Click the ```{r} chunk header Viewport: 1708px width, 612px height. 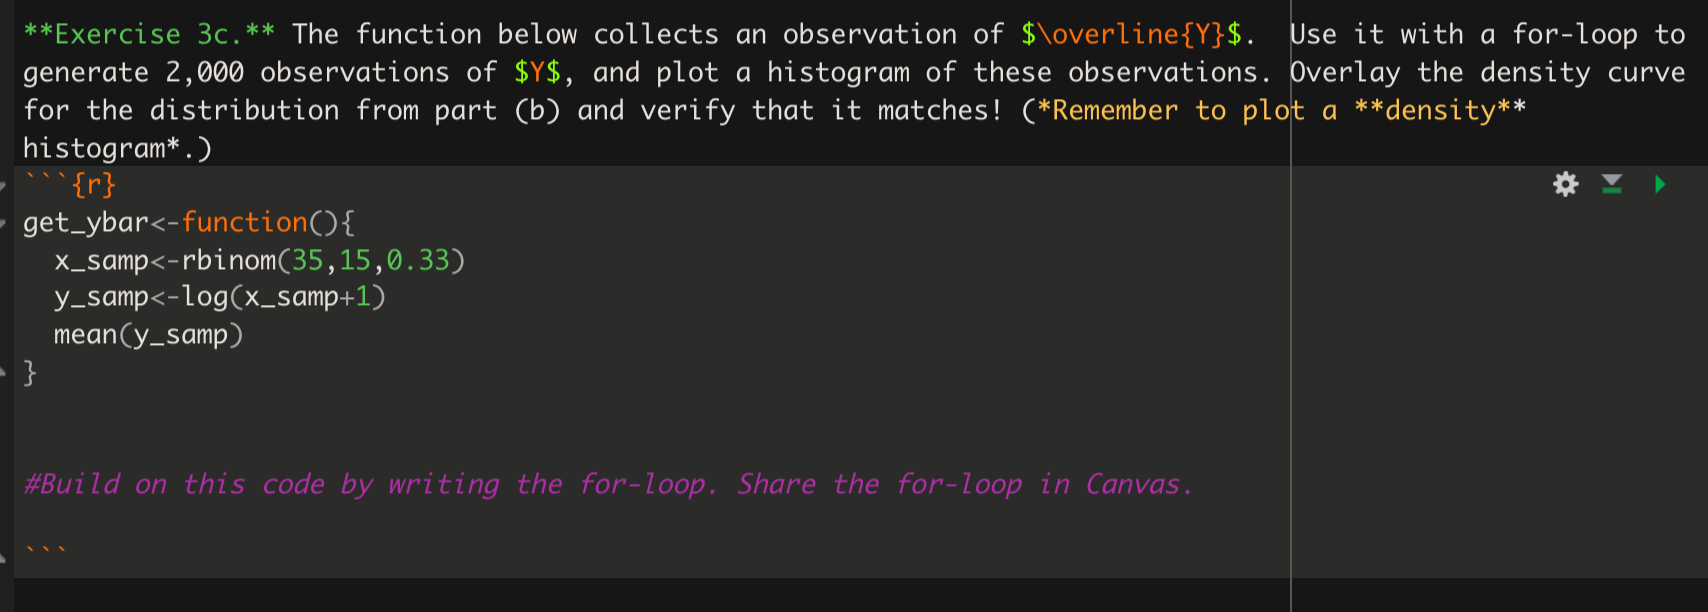click(x=70, y=183)
